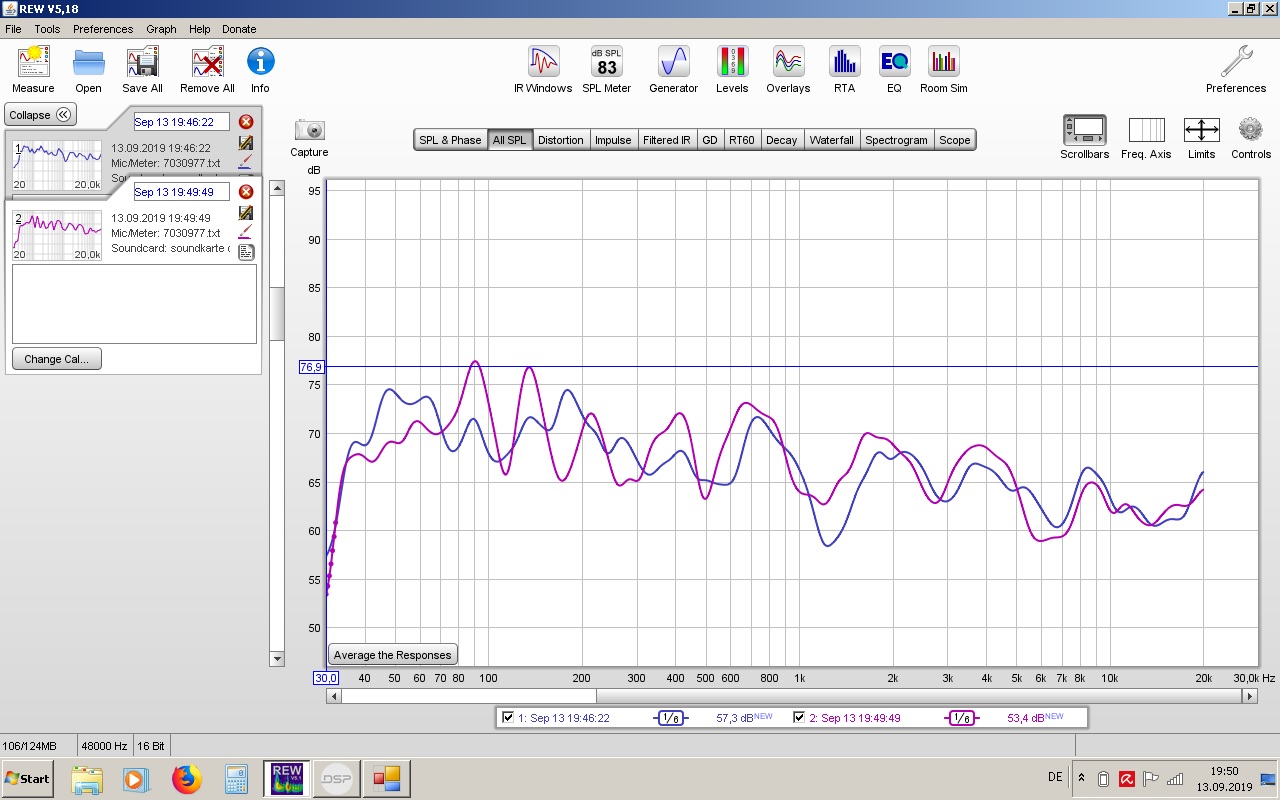Click the Change Cal... button
The image size is (1280, 800).
pyautogui.click(x=57, y=359)
